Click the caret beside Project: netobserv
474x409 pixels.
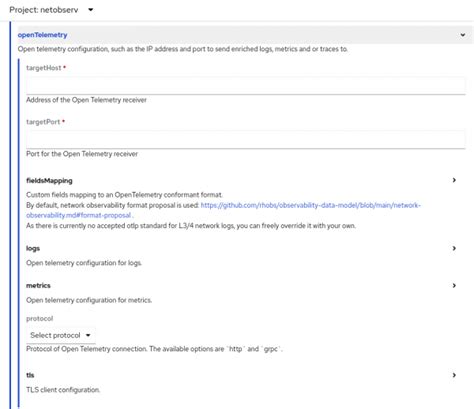pyautogui.click(x=91, y=10)
